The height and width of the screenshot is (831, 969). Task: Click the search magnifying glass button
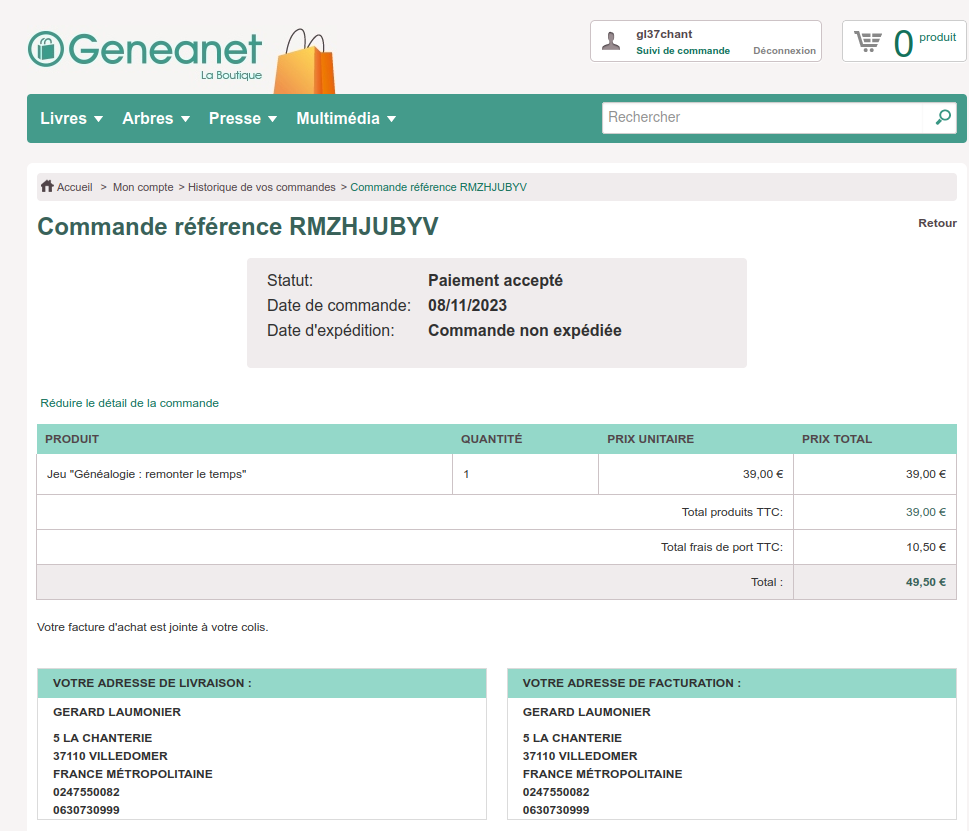[942, 118]
